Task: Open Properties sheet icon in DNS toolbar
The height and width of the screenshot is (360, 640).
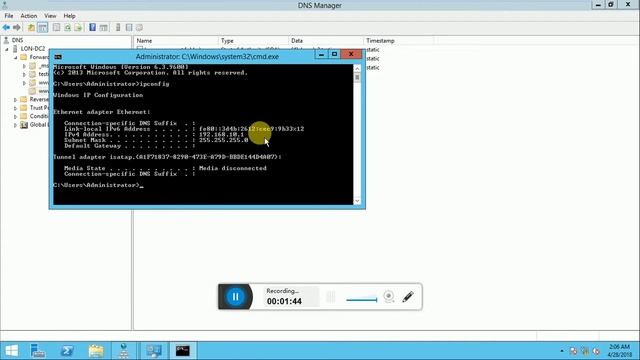Action: [x=56, y=27]
